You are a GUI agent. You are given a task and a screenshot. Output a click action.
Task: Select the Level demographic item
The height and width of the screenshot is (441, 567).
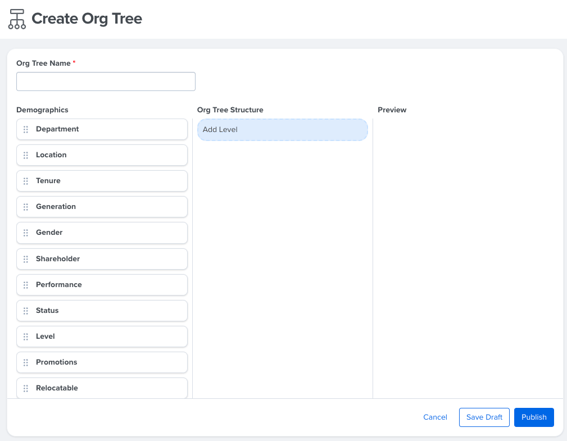pyautogui.click(x=102, y=337)
